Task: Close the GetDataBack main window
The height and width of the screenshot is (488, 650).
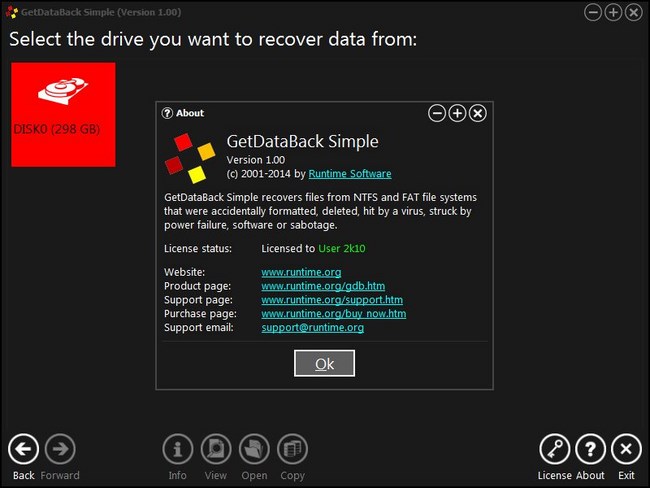Action: tap(634, 12)
